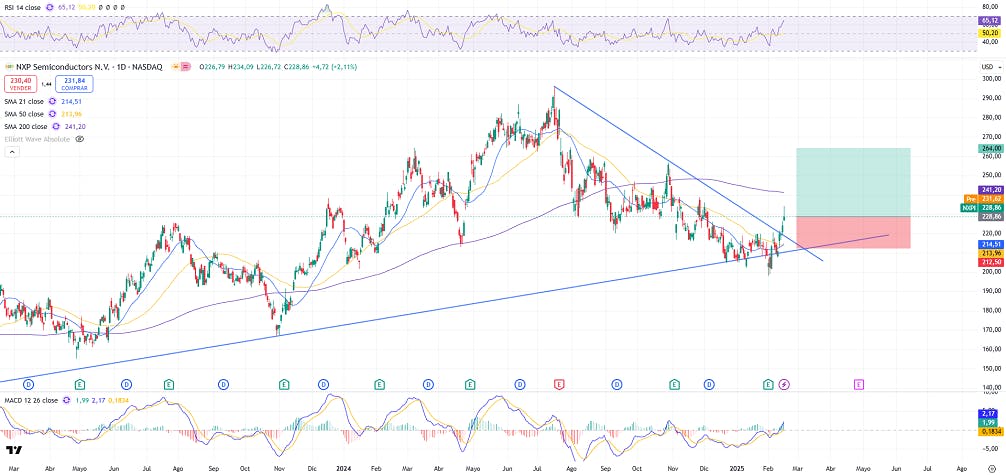The width and height of the screenshot is (1006, 475).
Task: Click the green NXPI 228,86 price label
Action: tap(981, 208)
